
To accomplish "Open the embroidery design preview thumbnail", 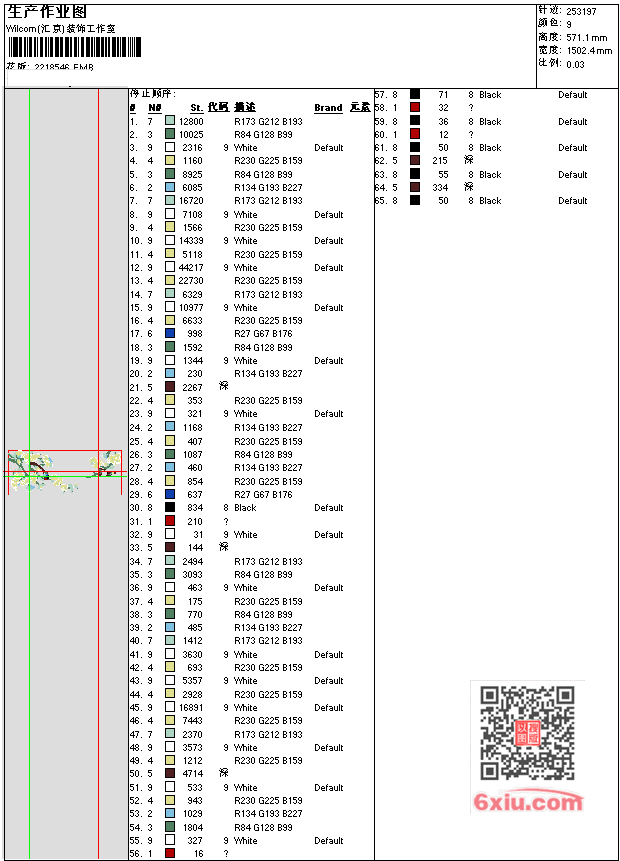I will click(65, 471).
